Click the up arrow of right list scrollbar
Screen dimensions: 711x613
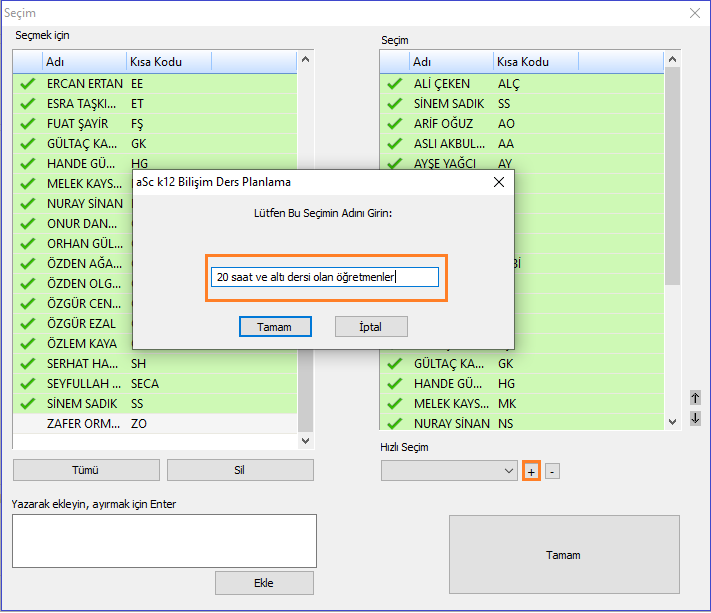pos(672,59)
